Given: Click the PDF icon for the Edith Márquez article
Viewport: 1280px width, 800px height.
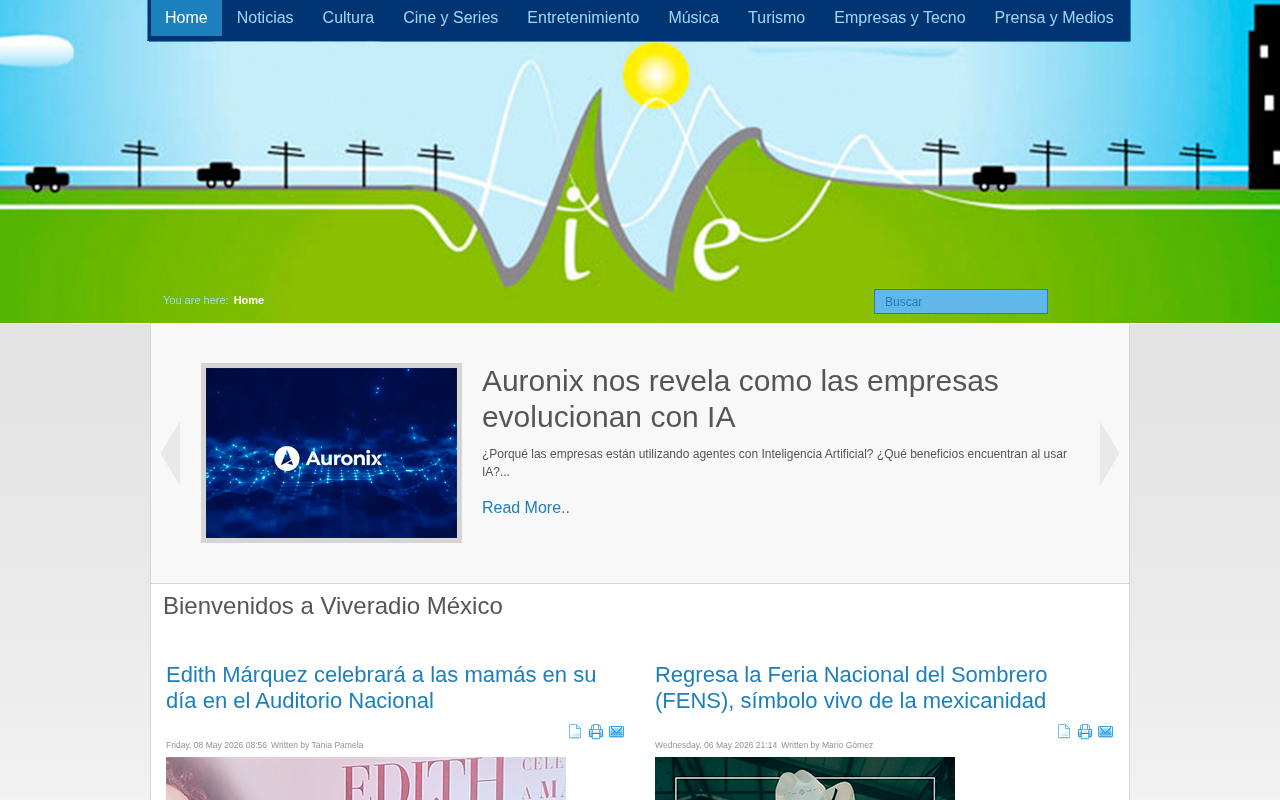Looking at the screenshot, I should point(575,731).
